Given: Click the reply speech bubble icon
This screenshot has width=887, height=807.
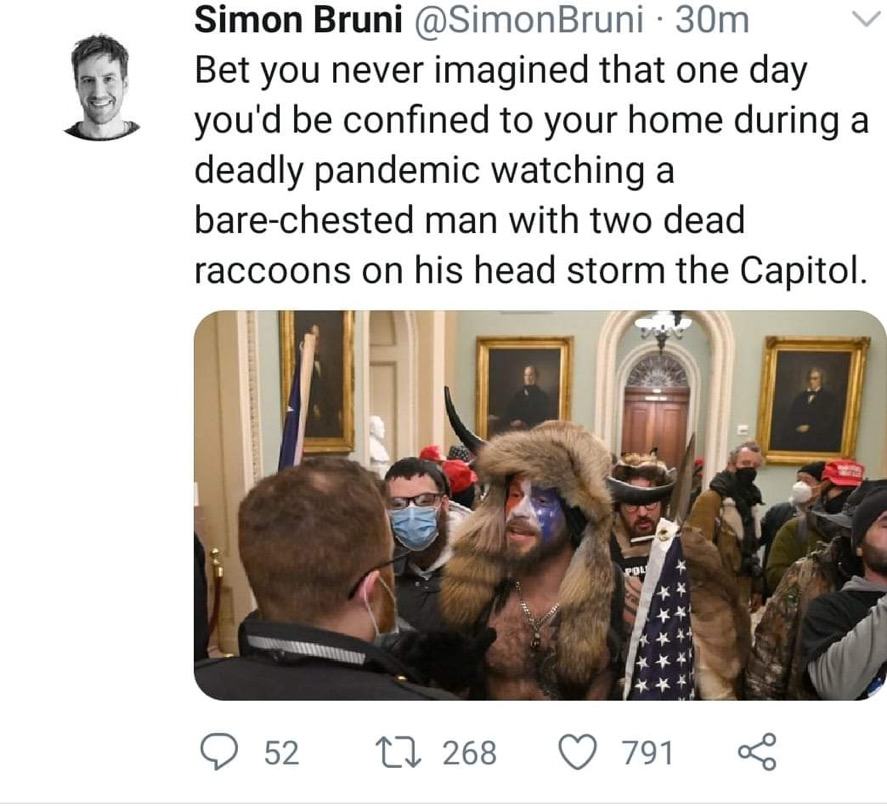Looking at the screenshot, I should point(219,752).
